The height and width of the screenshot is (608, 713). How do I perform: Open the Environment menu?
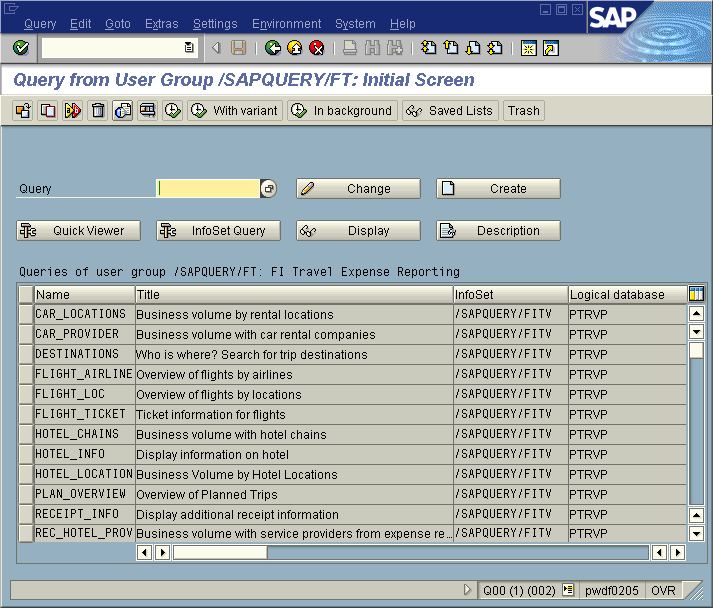pos(286,24)
